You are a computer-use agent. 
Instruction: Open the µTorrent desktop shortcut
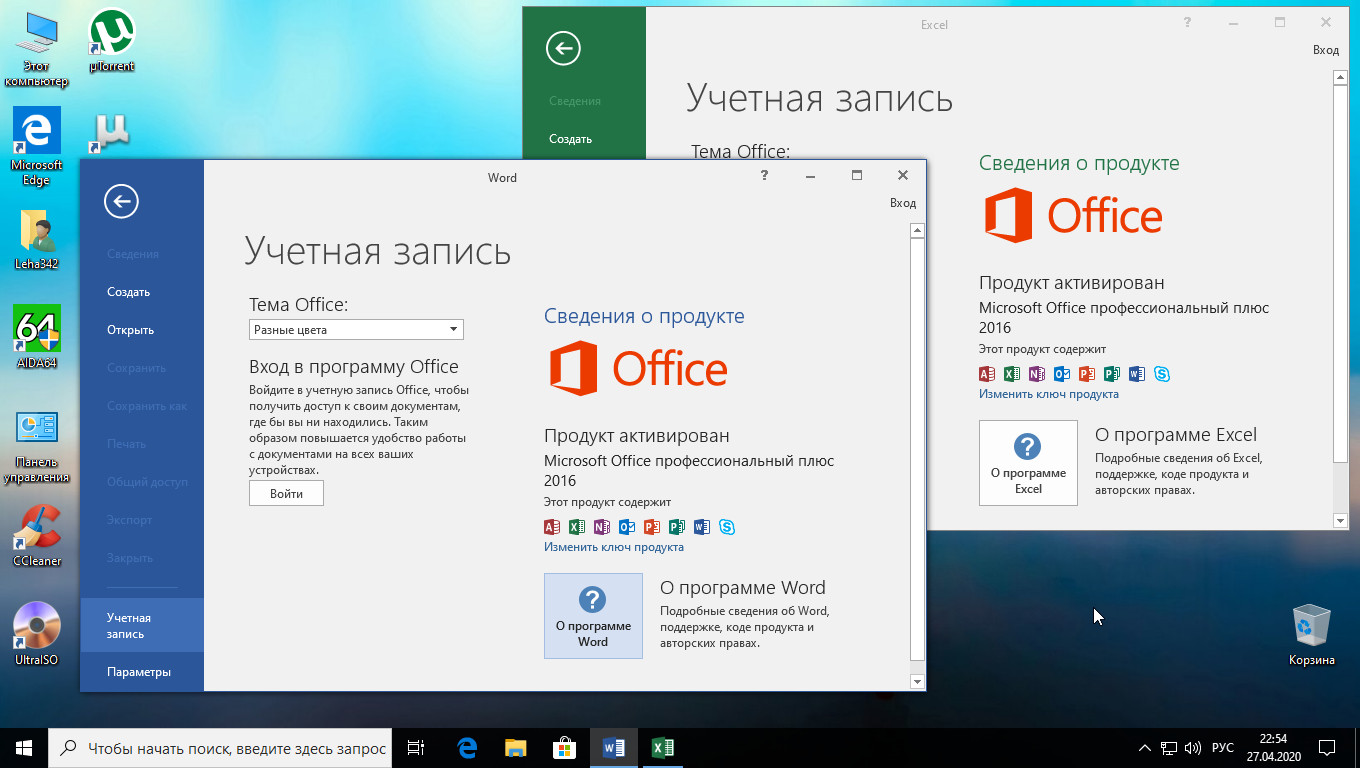112,41
